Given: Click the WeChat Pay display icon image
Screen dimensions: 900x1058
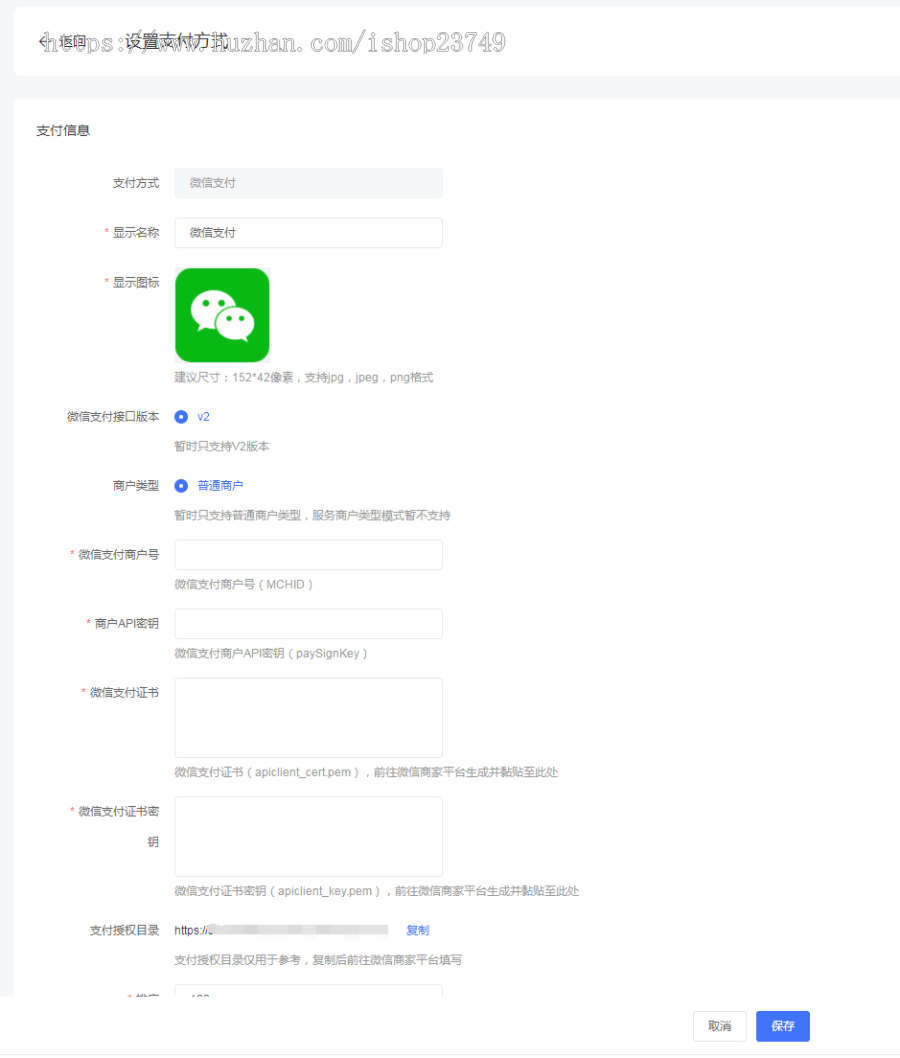Looking at the screenshot, I should (x=222, y=315).
